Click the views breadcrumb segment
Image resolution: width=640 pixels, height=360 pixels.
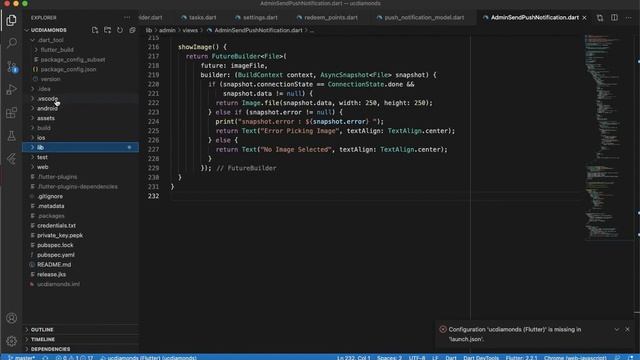tap(190, 30)
